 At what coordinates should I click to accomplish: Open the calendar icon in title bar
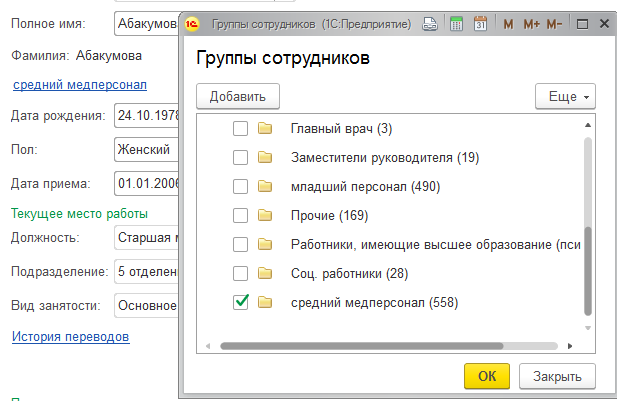point(480,24)
